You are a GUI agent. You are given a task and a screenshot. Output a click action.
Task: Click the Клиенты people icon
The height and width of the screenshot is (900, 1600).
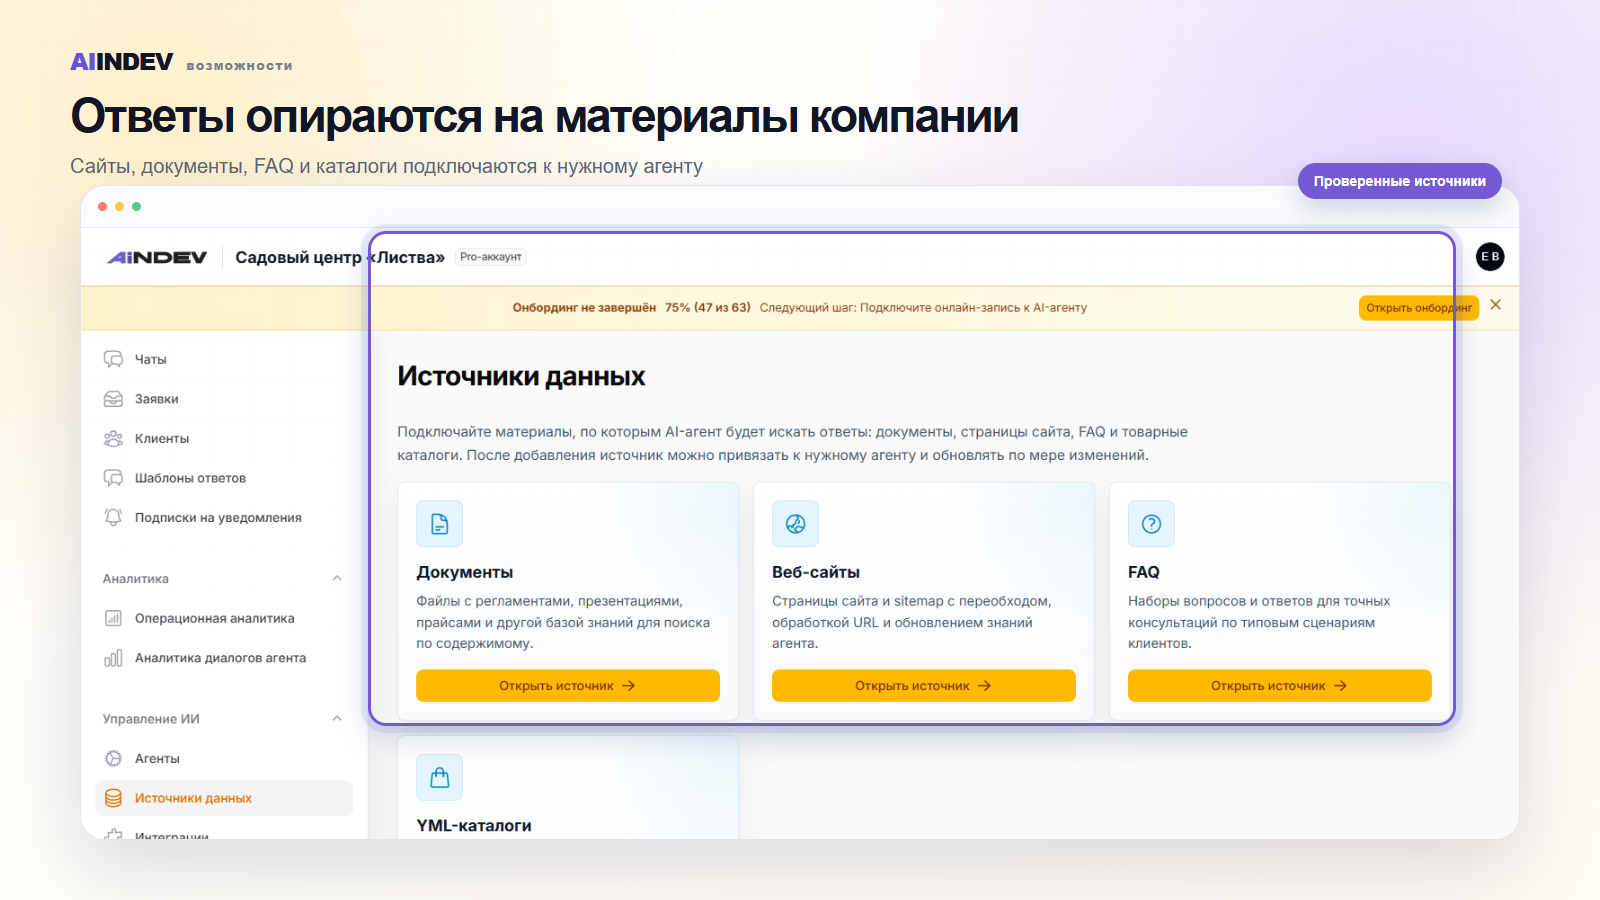[x=113, y=438]
